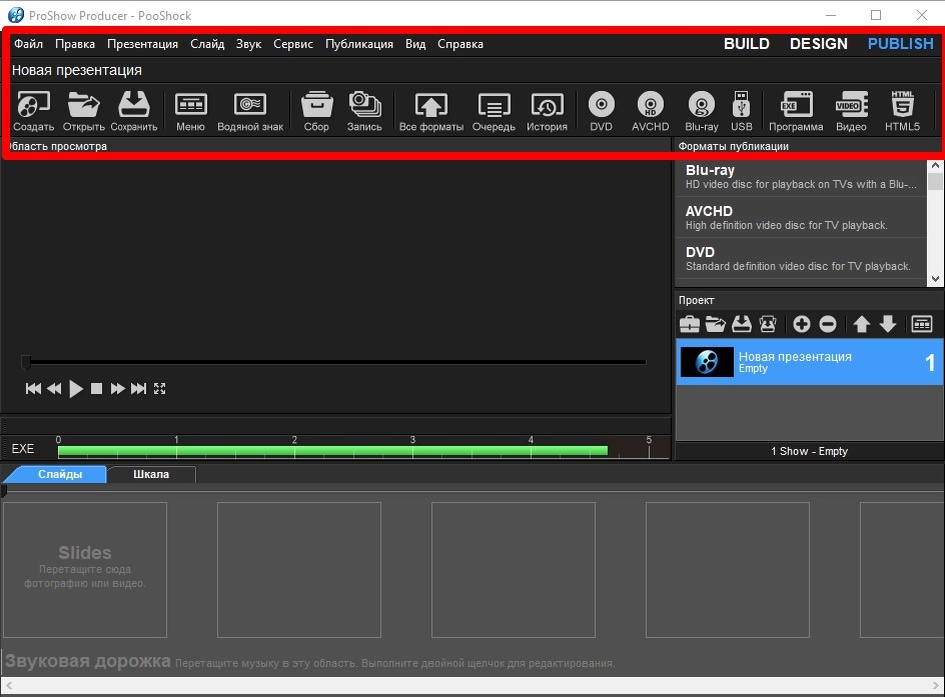Choose the Blu-ray toolbar icon

[x=702, y=111]
